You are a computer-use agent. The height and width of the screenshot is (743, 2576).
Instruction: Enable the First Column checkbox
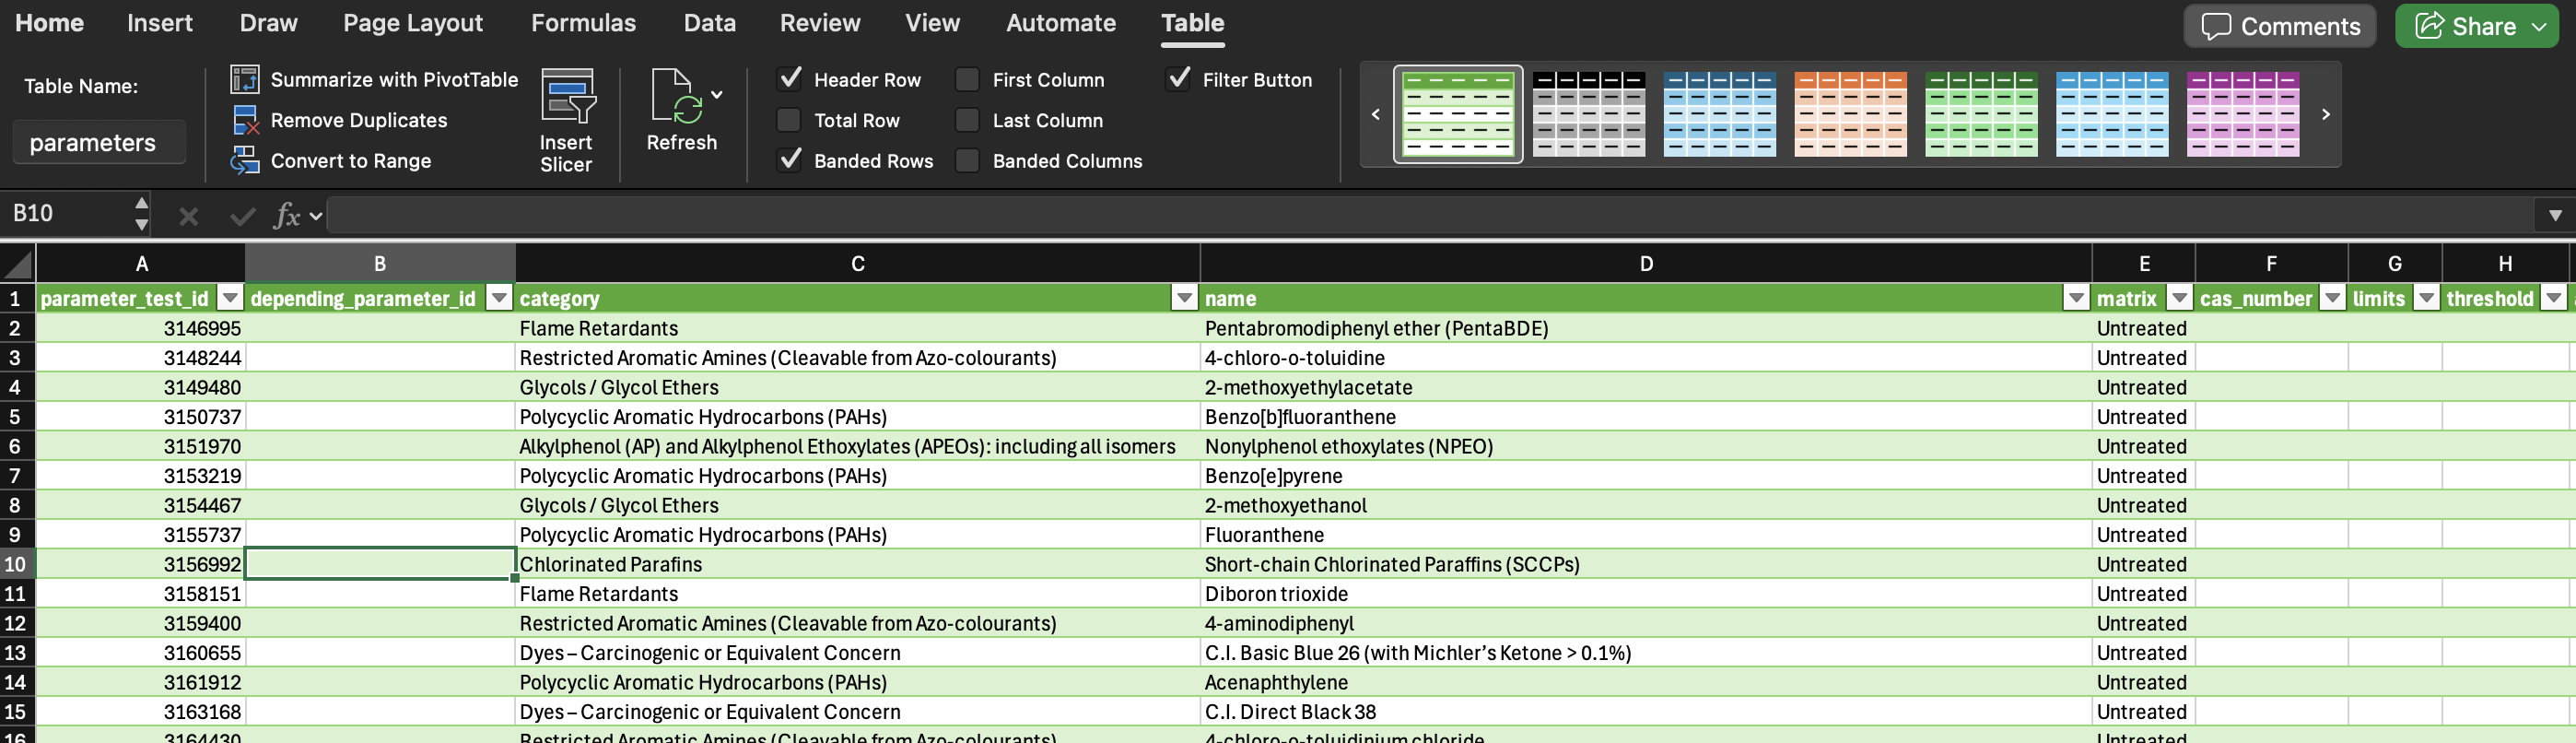pos(967,79)
